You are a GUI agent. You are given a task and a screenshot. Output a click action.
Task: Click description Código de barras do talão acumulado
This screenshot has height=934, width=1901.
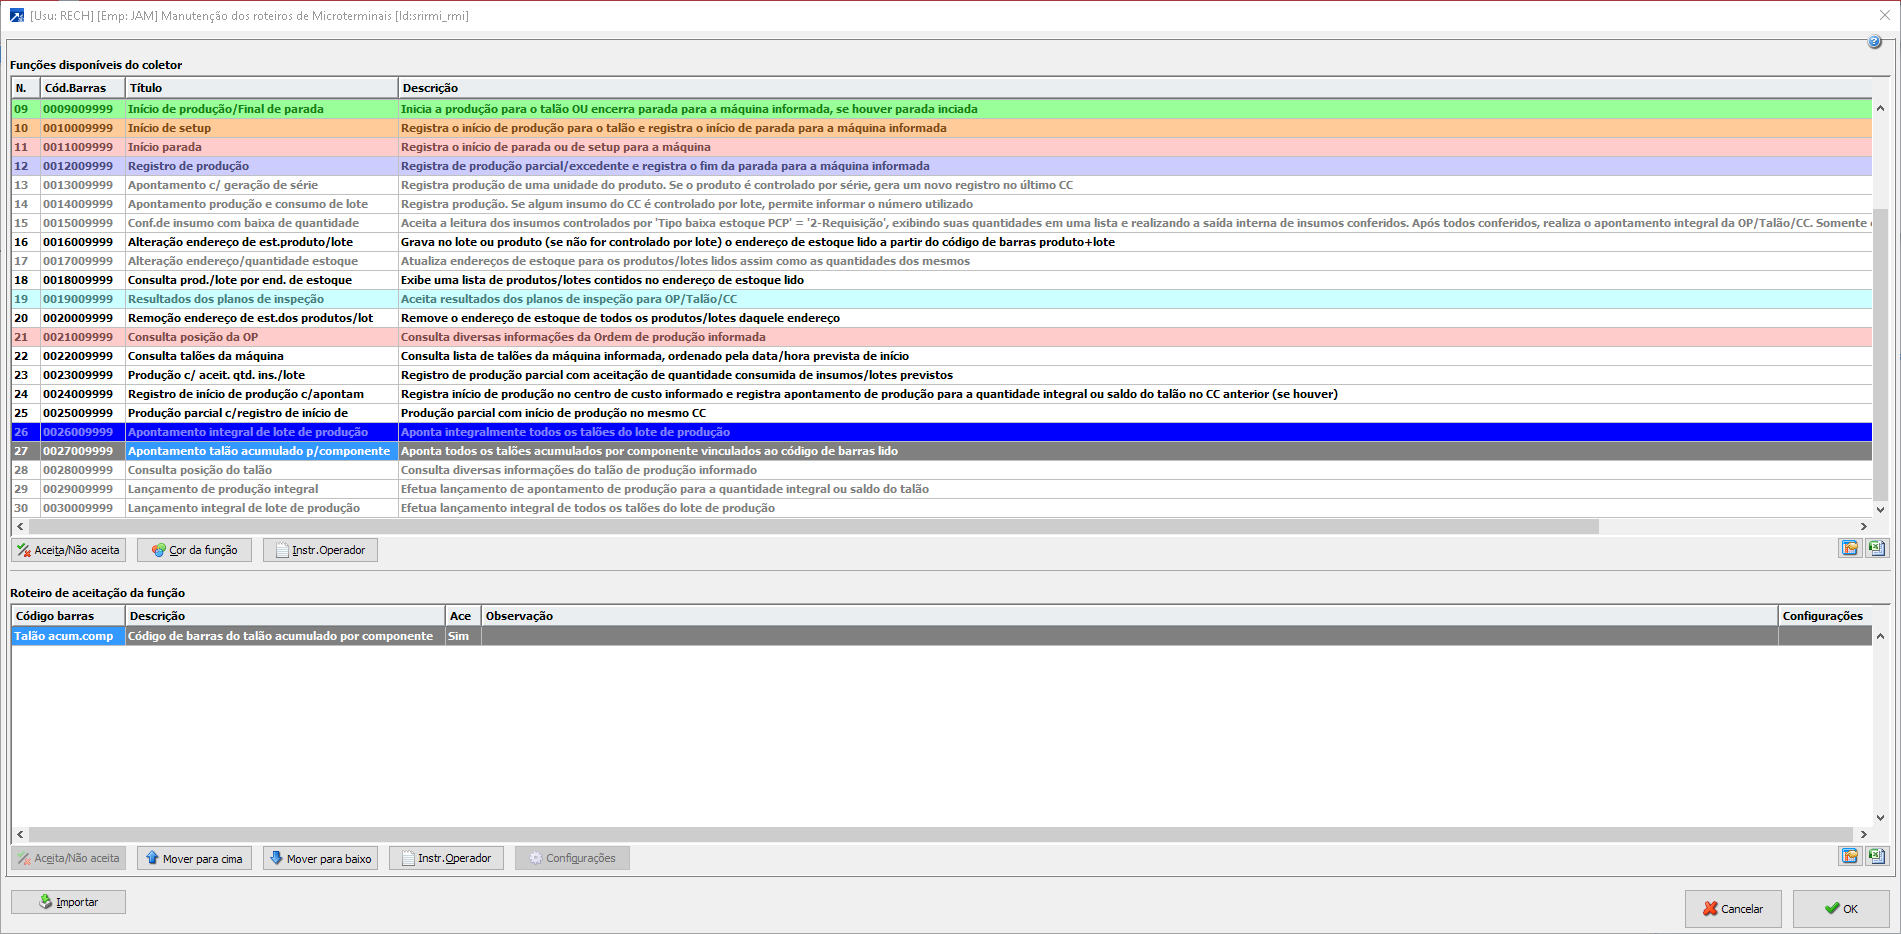[285, 636]
